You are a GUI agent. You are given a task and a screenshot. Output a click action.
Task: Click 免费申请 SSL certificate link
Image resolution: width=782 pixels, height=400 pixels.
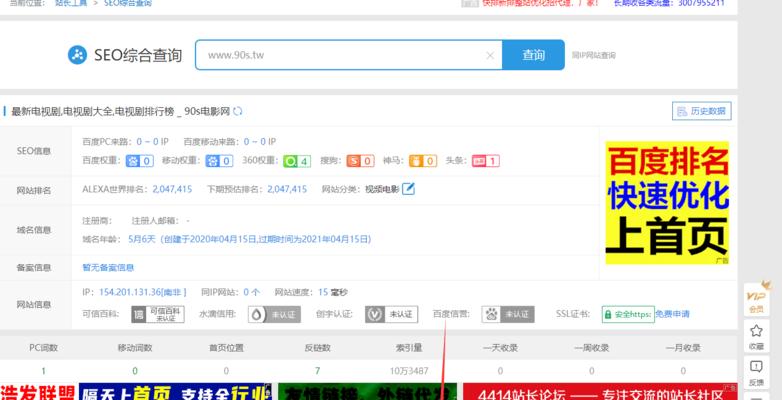click(672, 314)
